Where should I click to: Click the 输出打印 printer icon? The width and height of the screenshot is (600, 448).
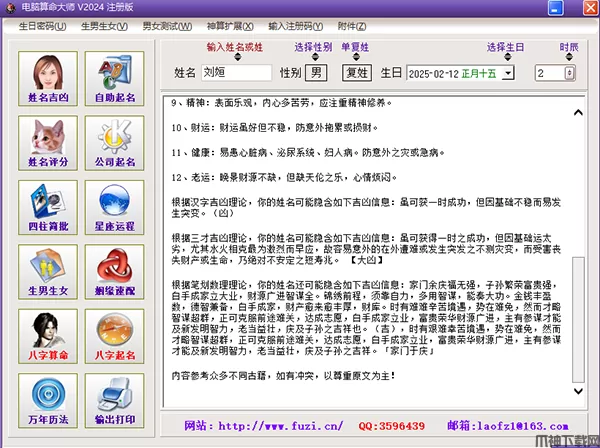click(x=114, y=401)
